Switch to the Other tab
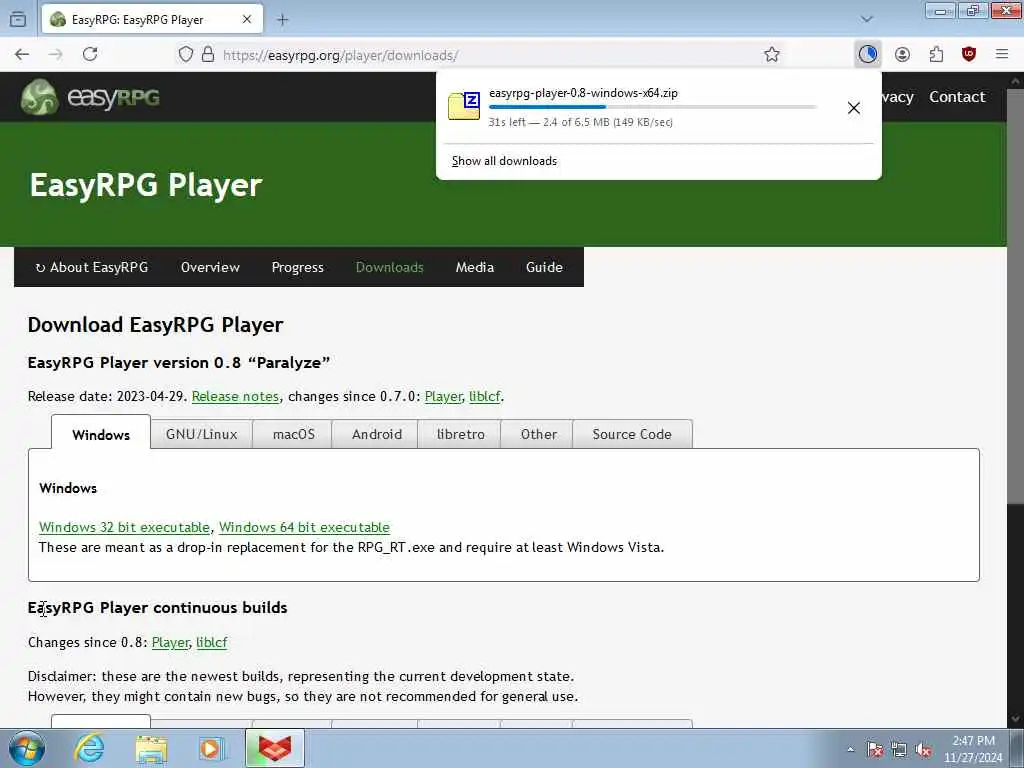The width and height of the screenshot is (1024, 768). coord(538,434)
